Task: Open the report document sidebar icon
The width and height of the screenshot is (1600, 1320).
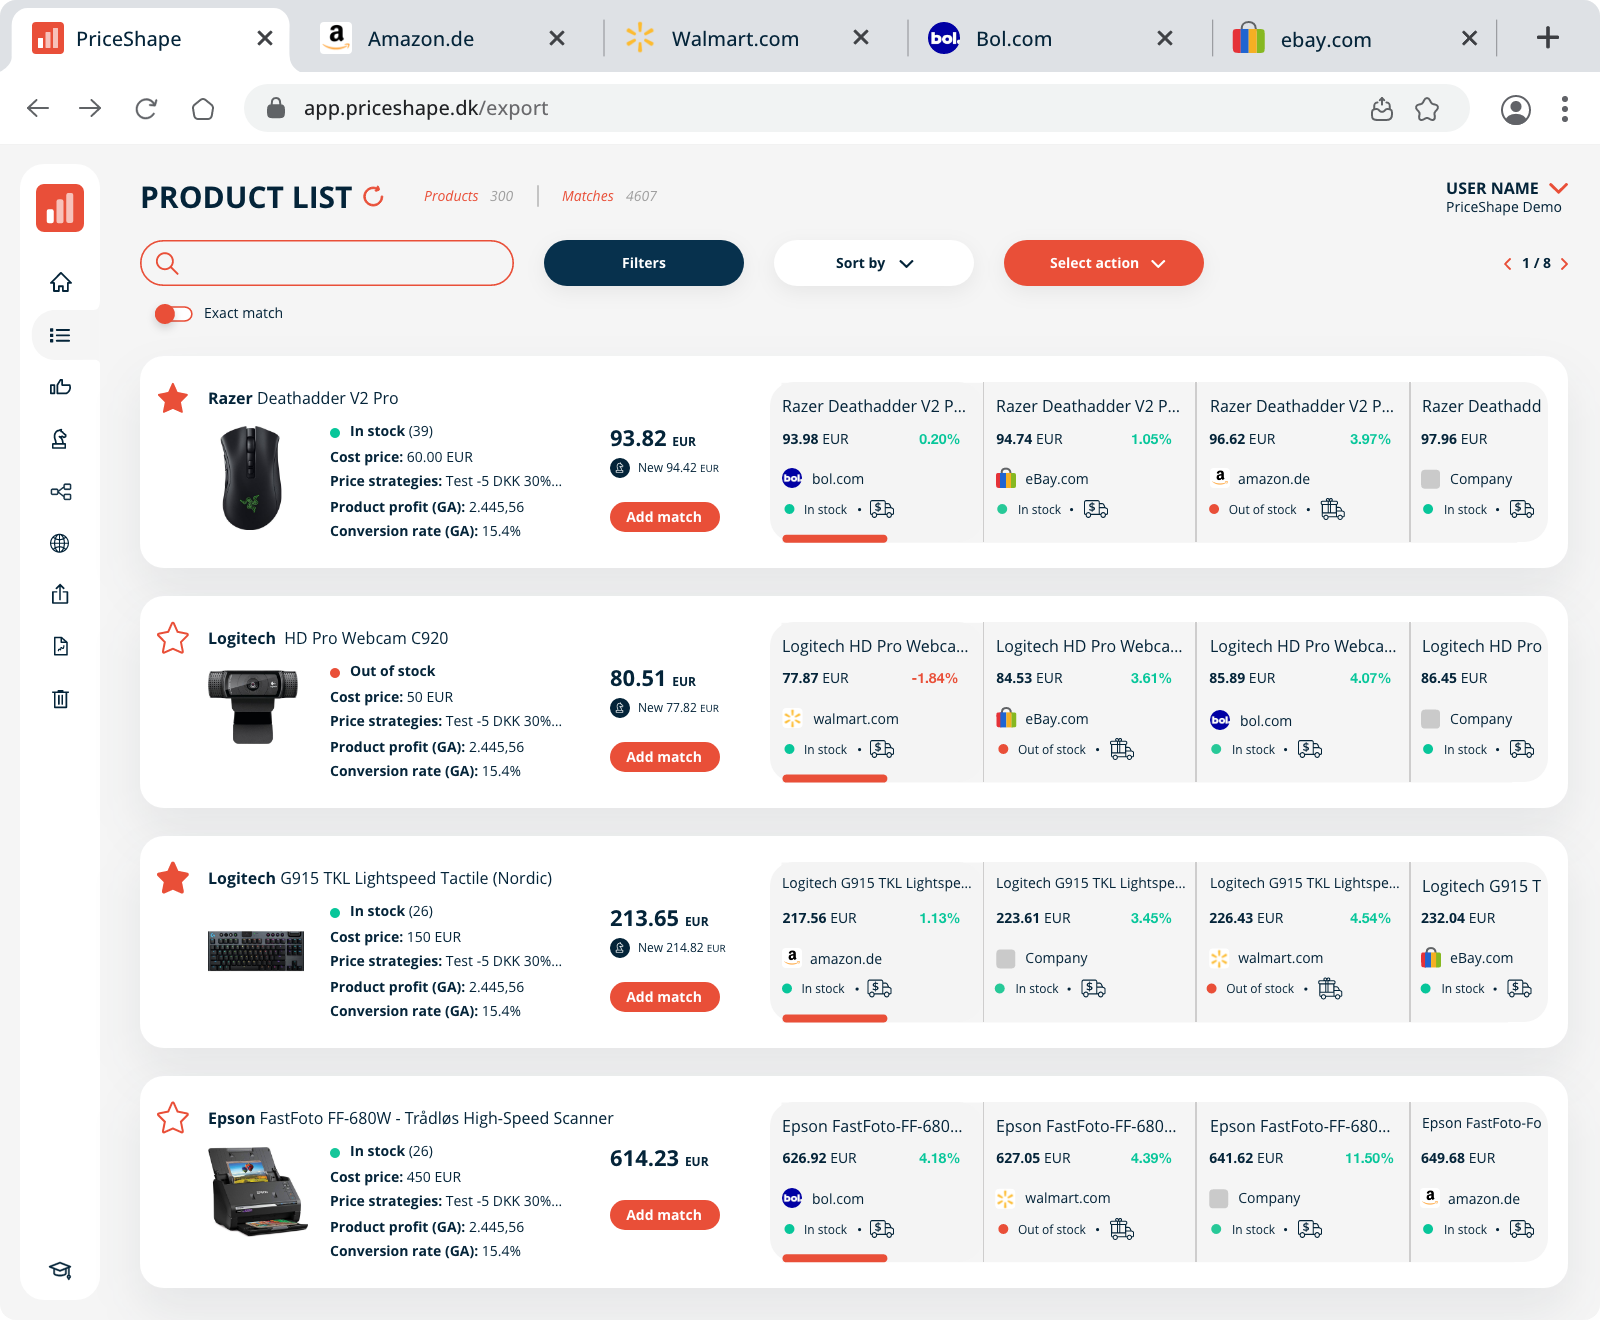Action: (x=60, y=646)
